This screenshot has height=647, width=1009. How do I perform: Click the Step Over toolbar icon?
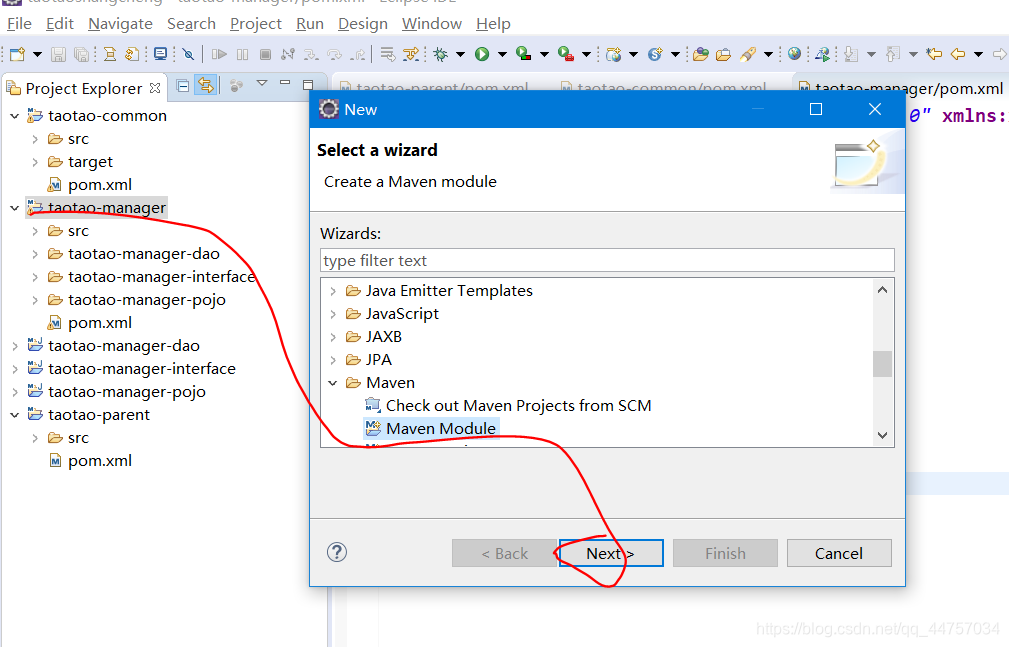(x=335, y=54)
